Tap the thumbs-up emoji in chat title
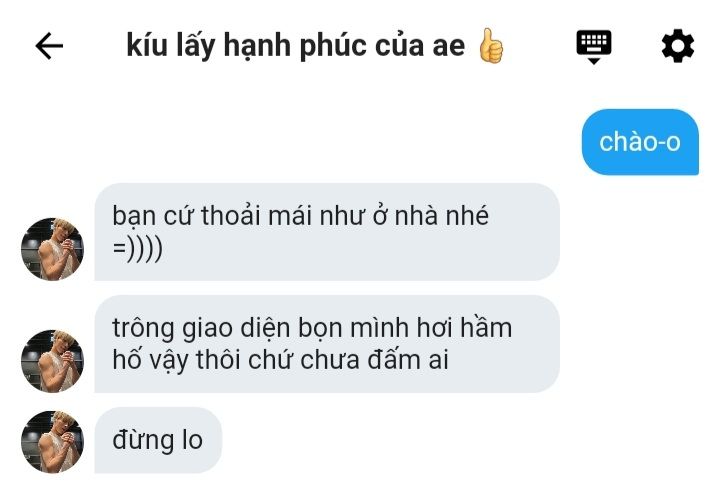Image resolution: width=720 pixels, height=481 pixels. coord(491,46)
